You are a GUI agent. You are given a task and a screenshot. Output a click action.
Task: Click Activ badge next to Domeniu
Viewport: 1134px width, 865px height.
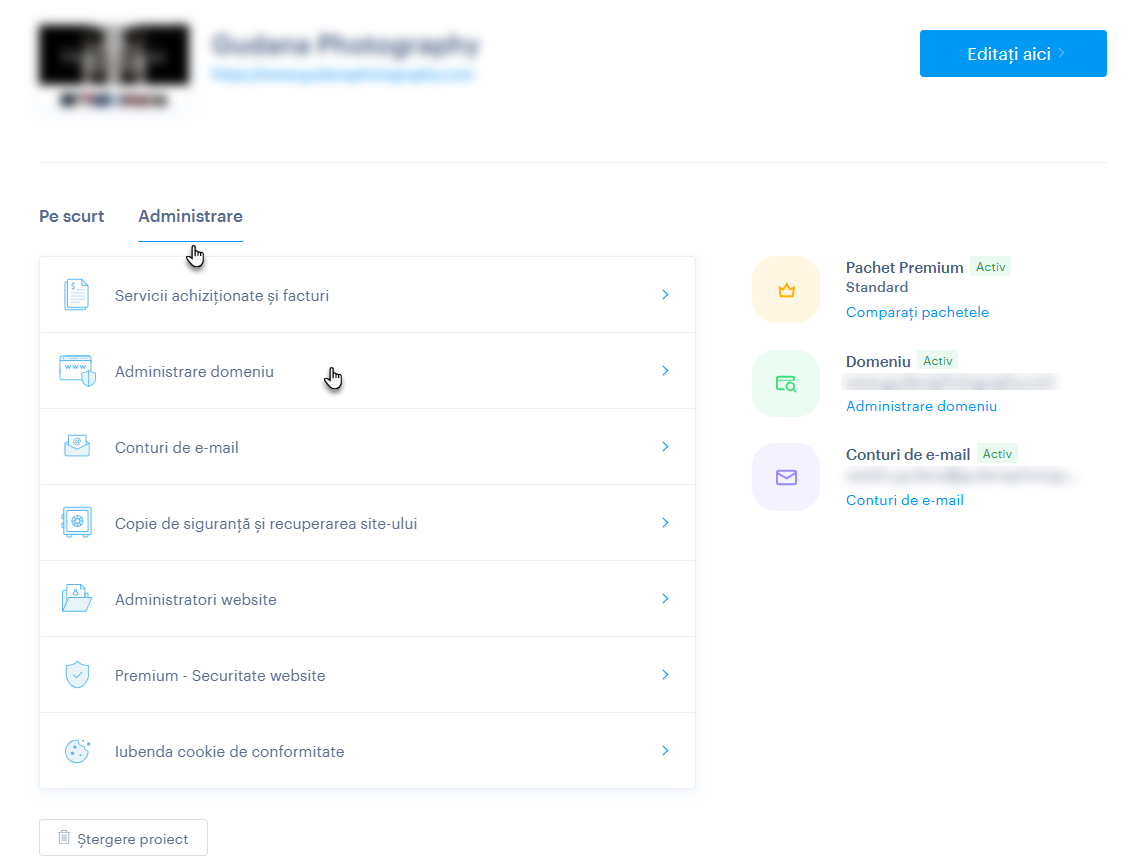pyautogui.click(x=938, y=361)
